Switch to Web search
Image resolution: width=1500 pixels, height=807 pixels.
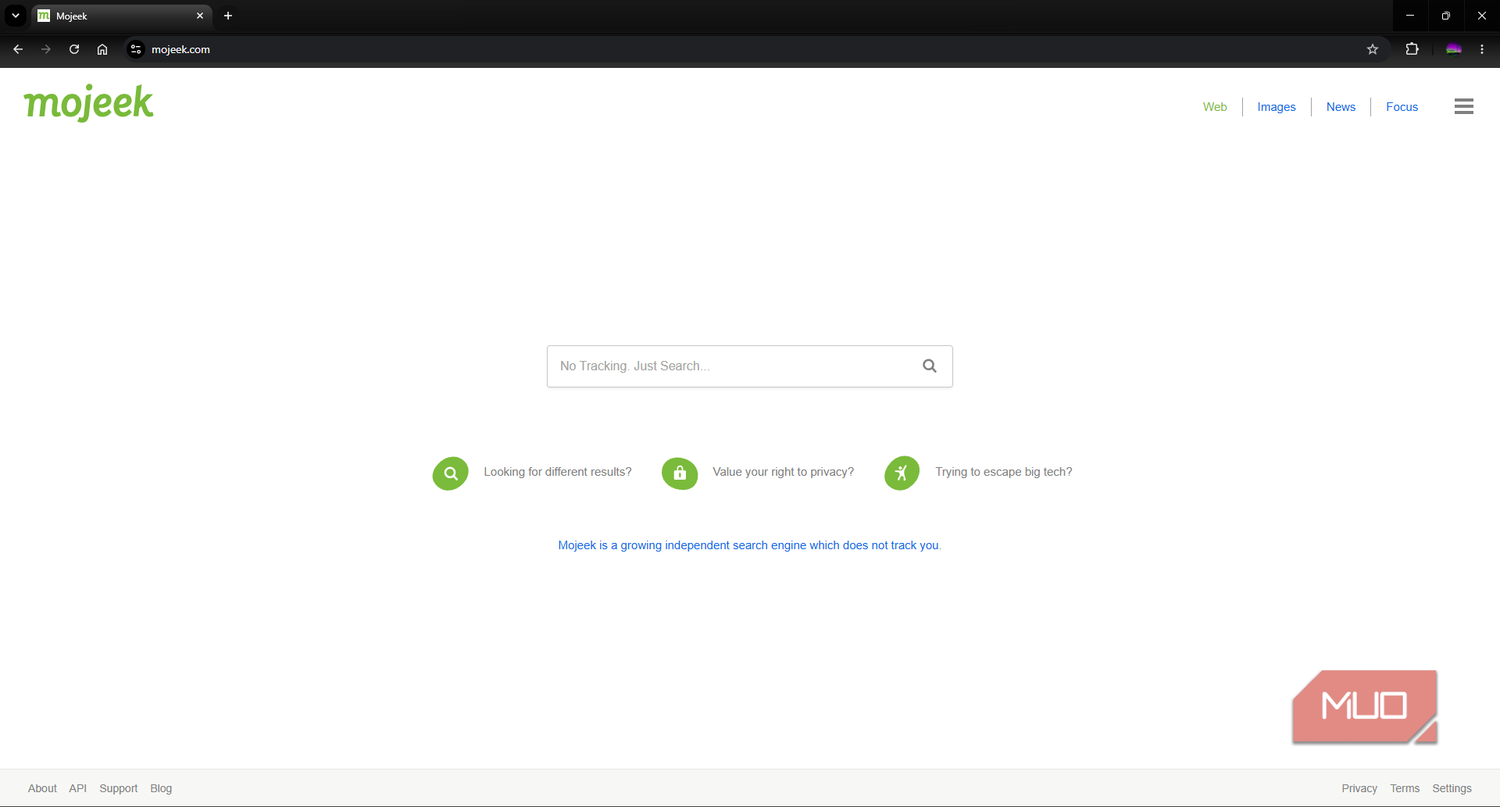(x=1215, y=107)
